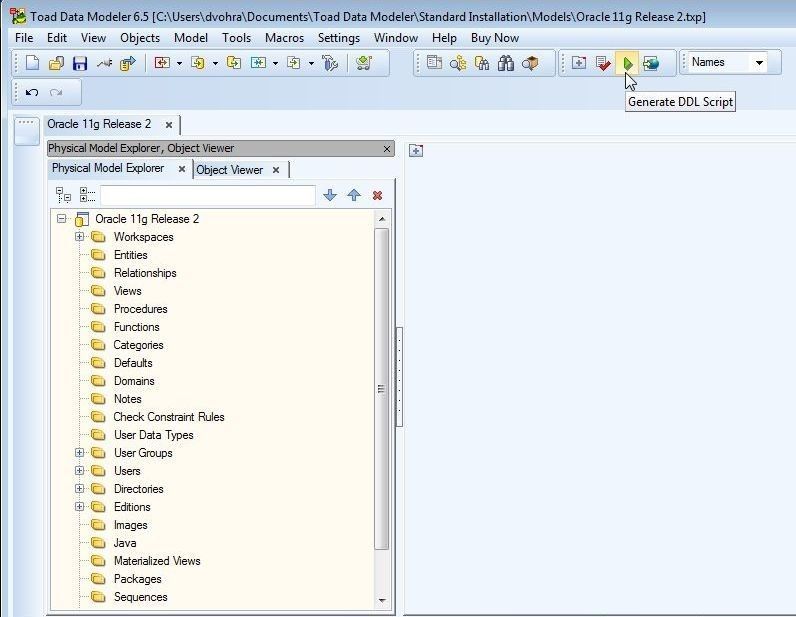This screenshot has height=617, width=796.
Task: Click the tree scrollbar up arrow
Action: pyautogui.click(x=382, y=219)
